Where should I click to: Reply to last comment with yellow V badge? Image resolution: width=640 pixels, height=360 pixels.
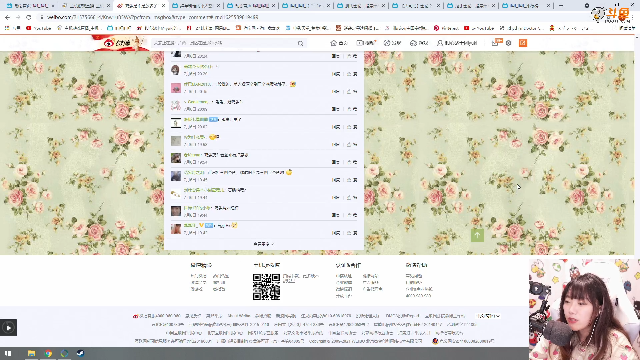point(336,233)
